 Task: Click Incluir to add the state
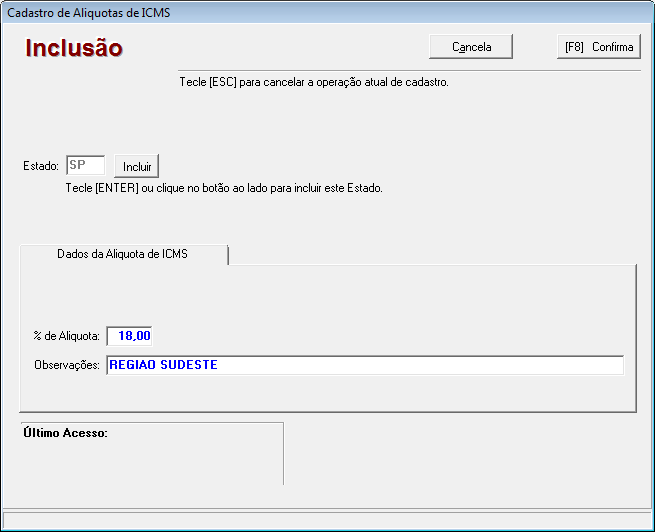click(x=137, y=166)
